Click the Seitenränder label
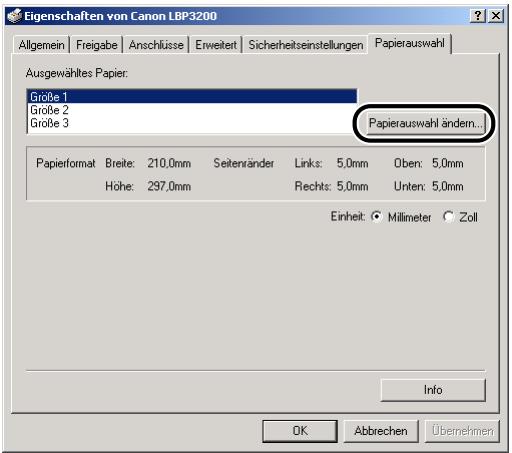The height and width of the screenshot is (453, 512). click(244, 163)
